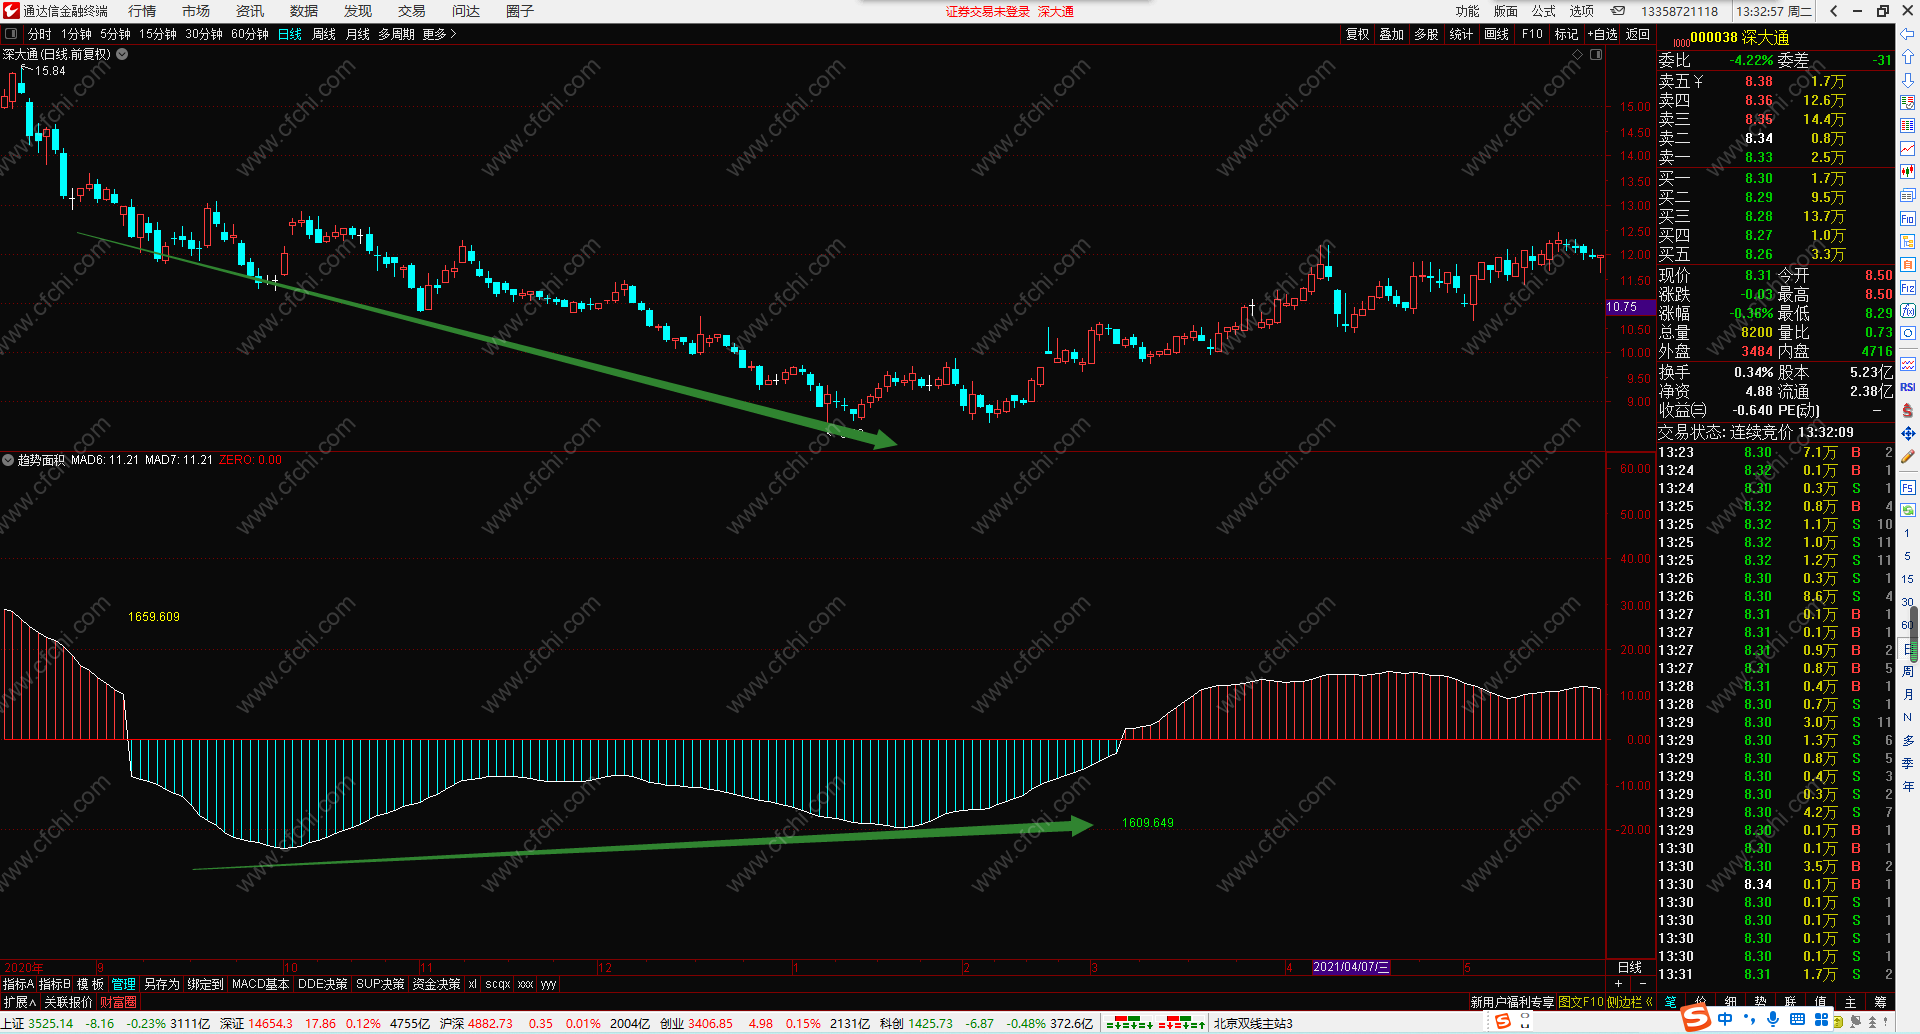Open the Sogou soft keyboard icon
This screenshot has height=1034, width=1920.
pos(1797,1019)
